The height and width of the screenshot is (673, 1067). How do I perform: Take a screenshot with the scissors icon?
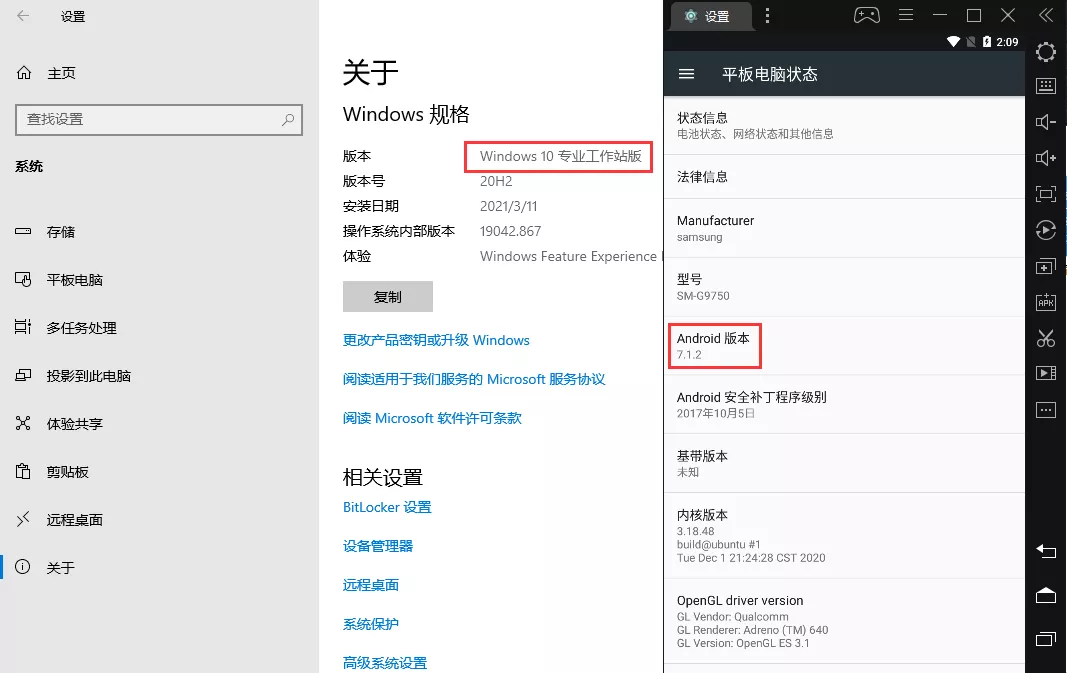[1046, 337]
